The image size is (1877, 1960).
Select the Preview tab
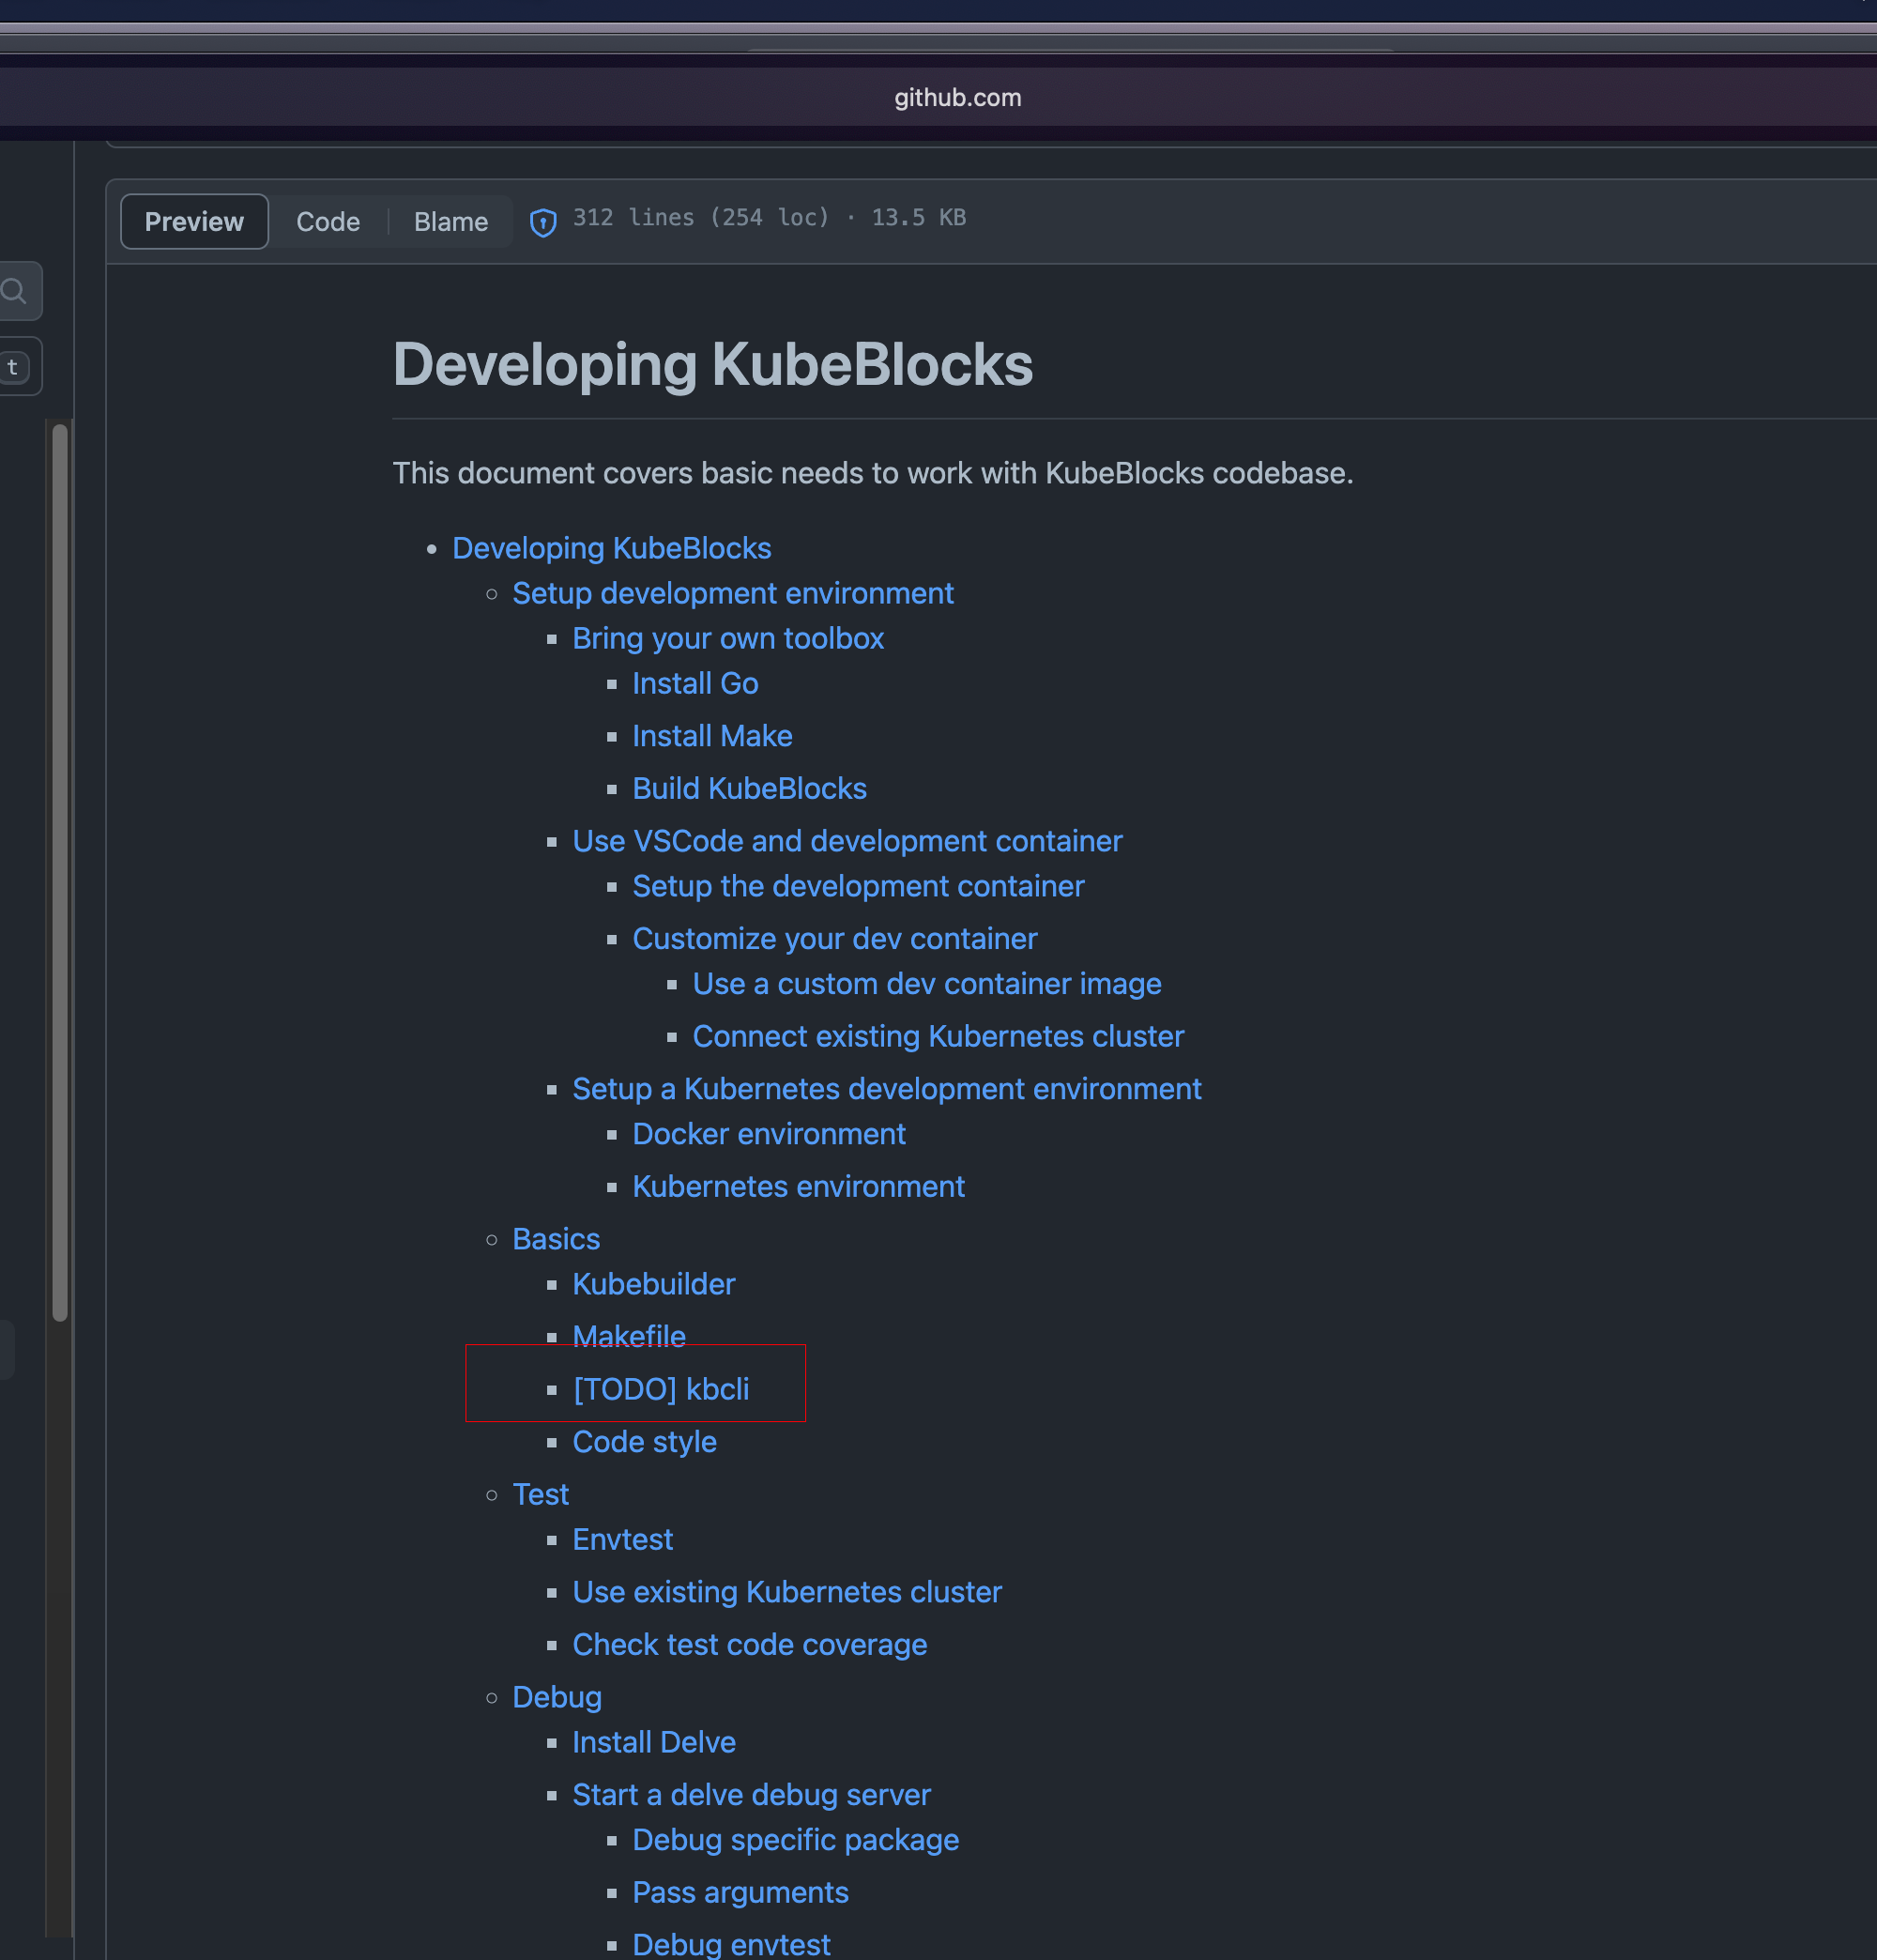point(193,221)
